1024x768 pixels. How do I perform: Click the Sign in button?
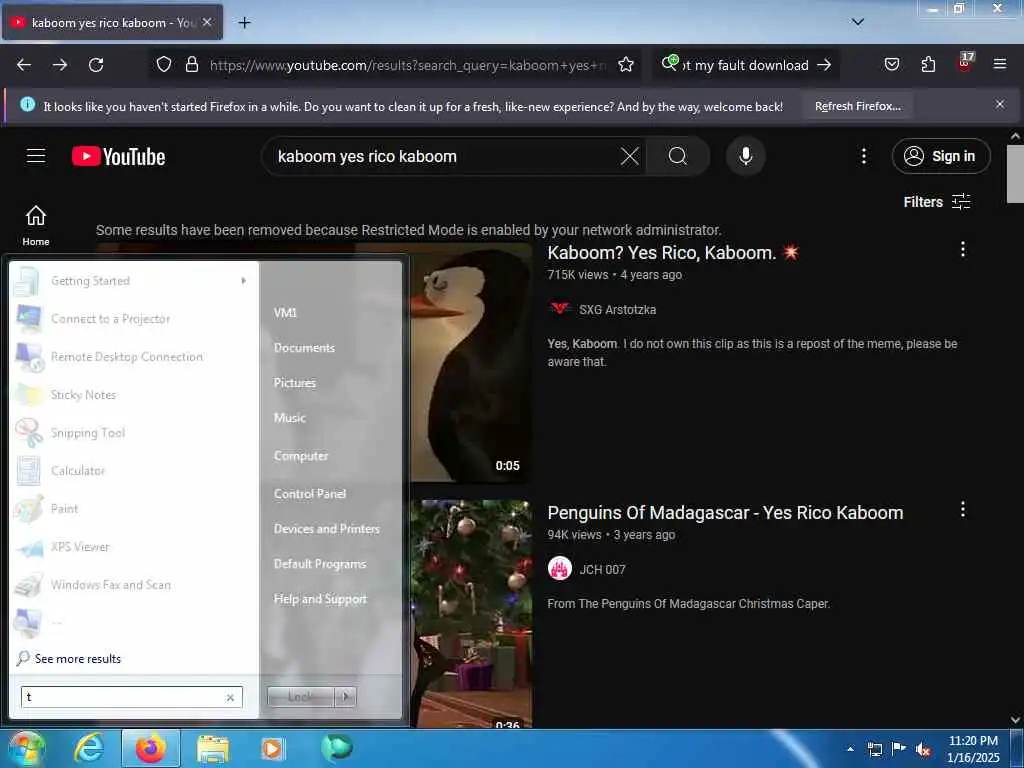coord(940,156)
